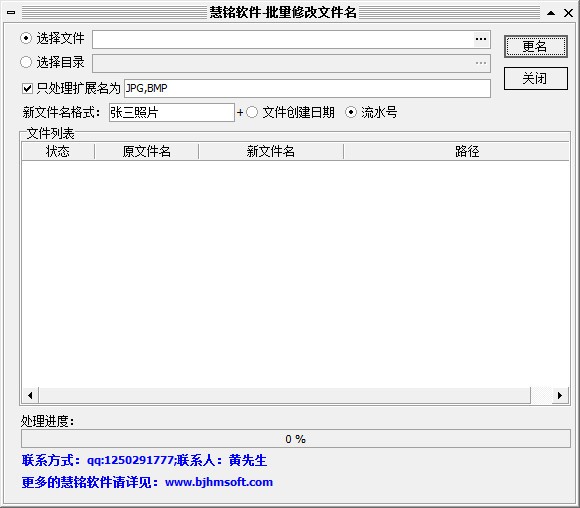The height and width of the screenshot is (508, 580).
Task: Click the extension filter field JPG,BMP
Action: click(307, 88)
